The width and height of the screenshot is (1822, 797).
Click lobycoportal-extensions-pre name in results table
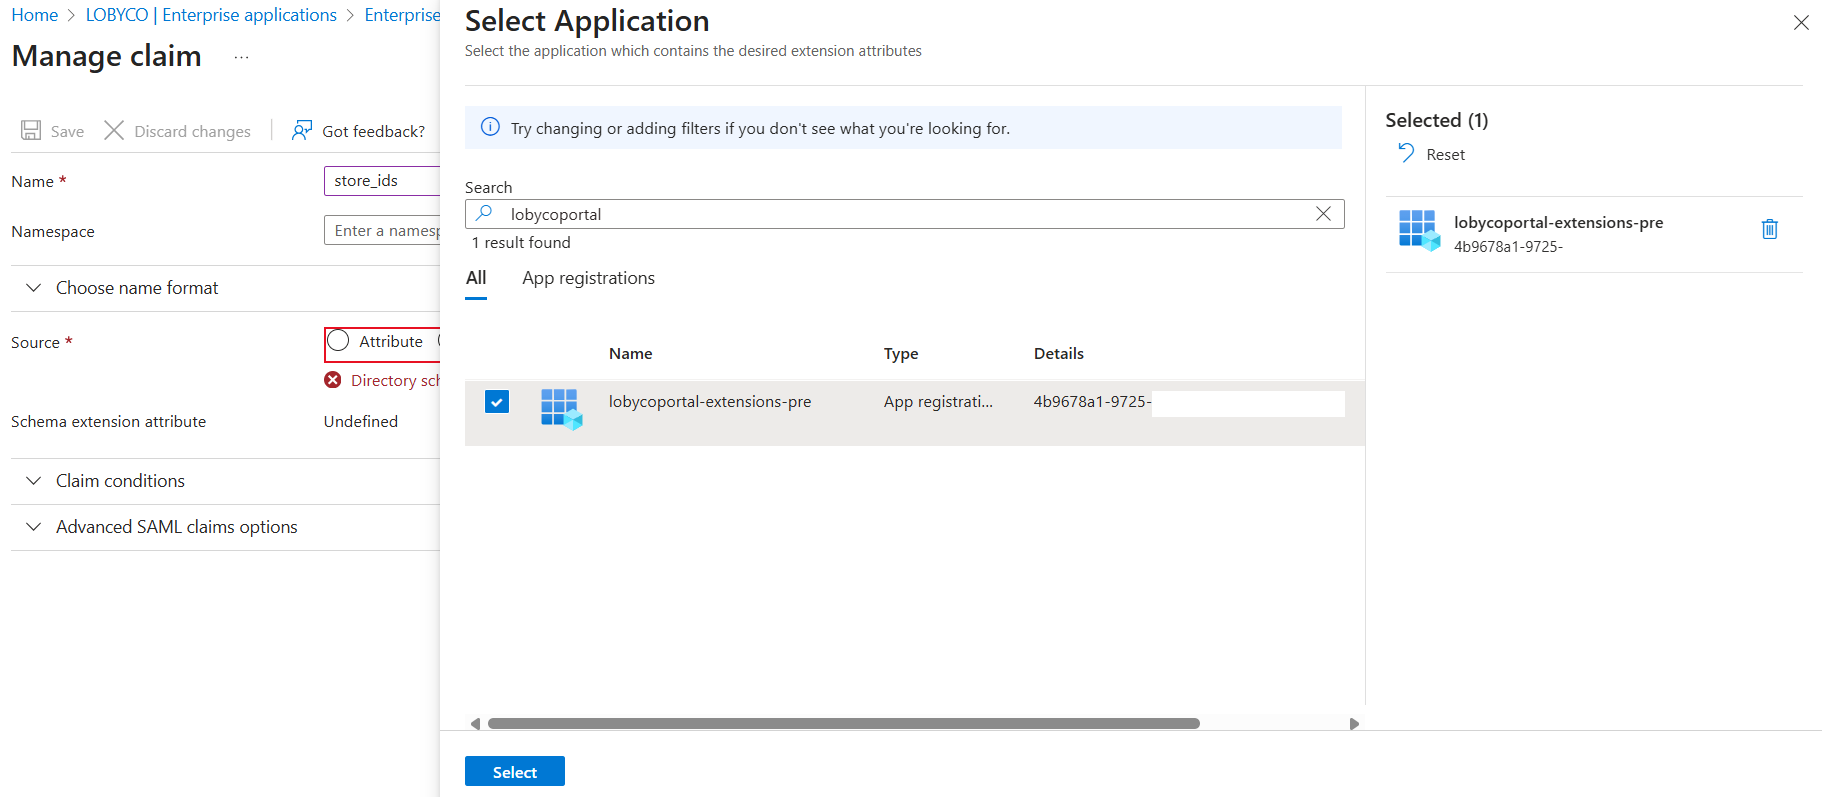tap(710, 402)
